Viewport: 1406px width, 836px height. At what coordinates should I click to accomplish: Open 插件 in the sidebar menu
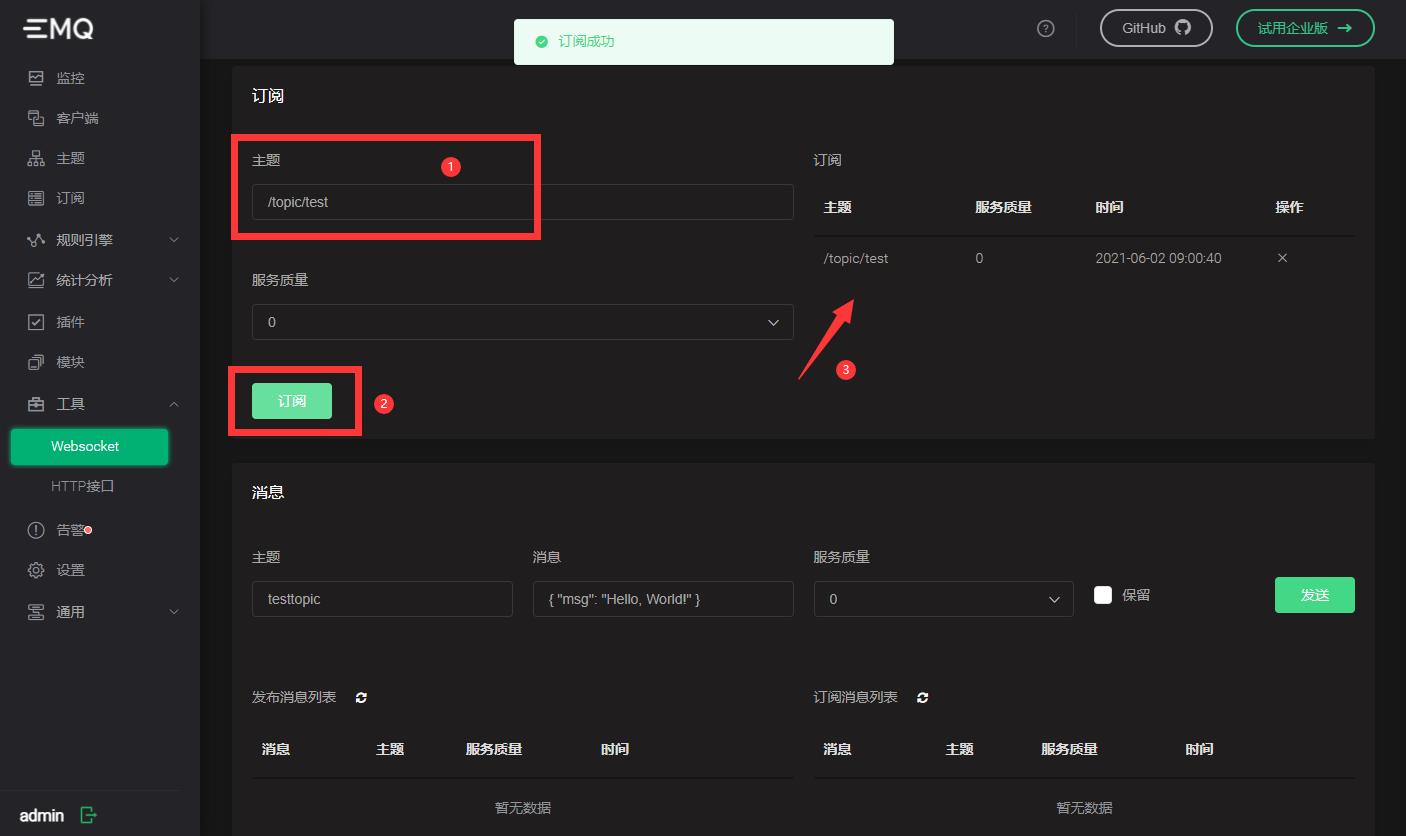point(70,322)
